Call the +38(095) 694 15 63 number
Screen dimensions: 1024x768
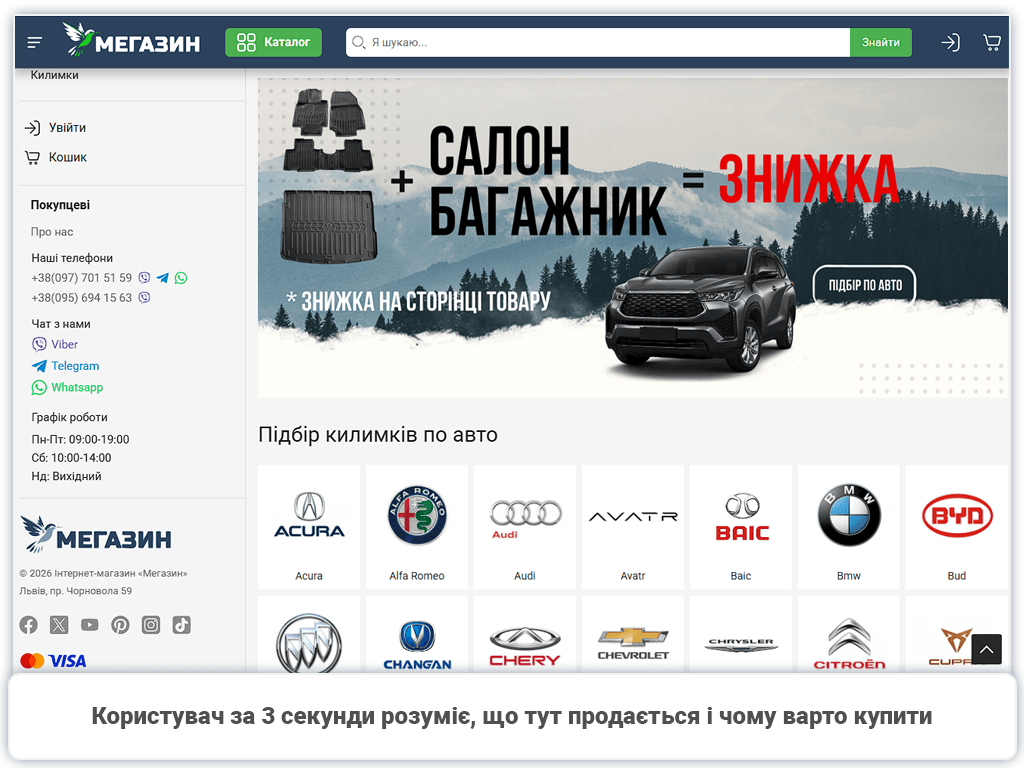point(81,297)
